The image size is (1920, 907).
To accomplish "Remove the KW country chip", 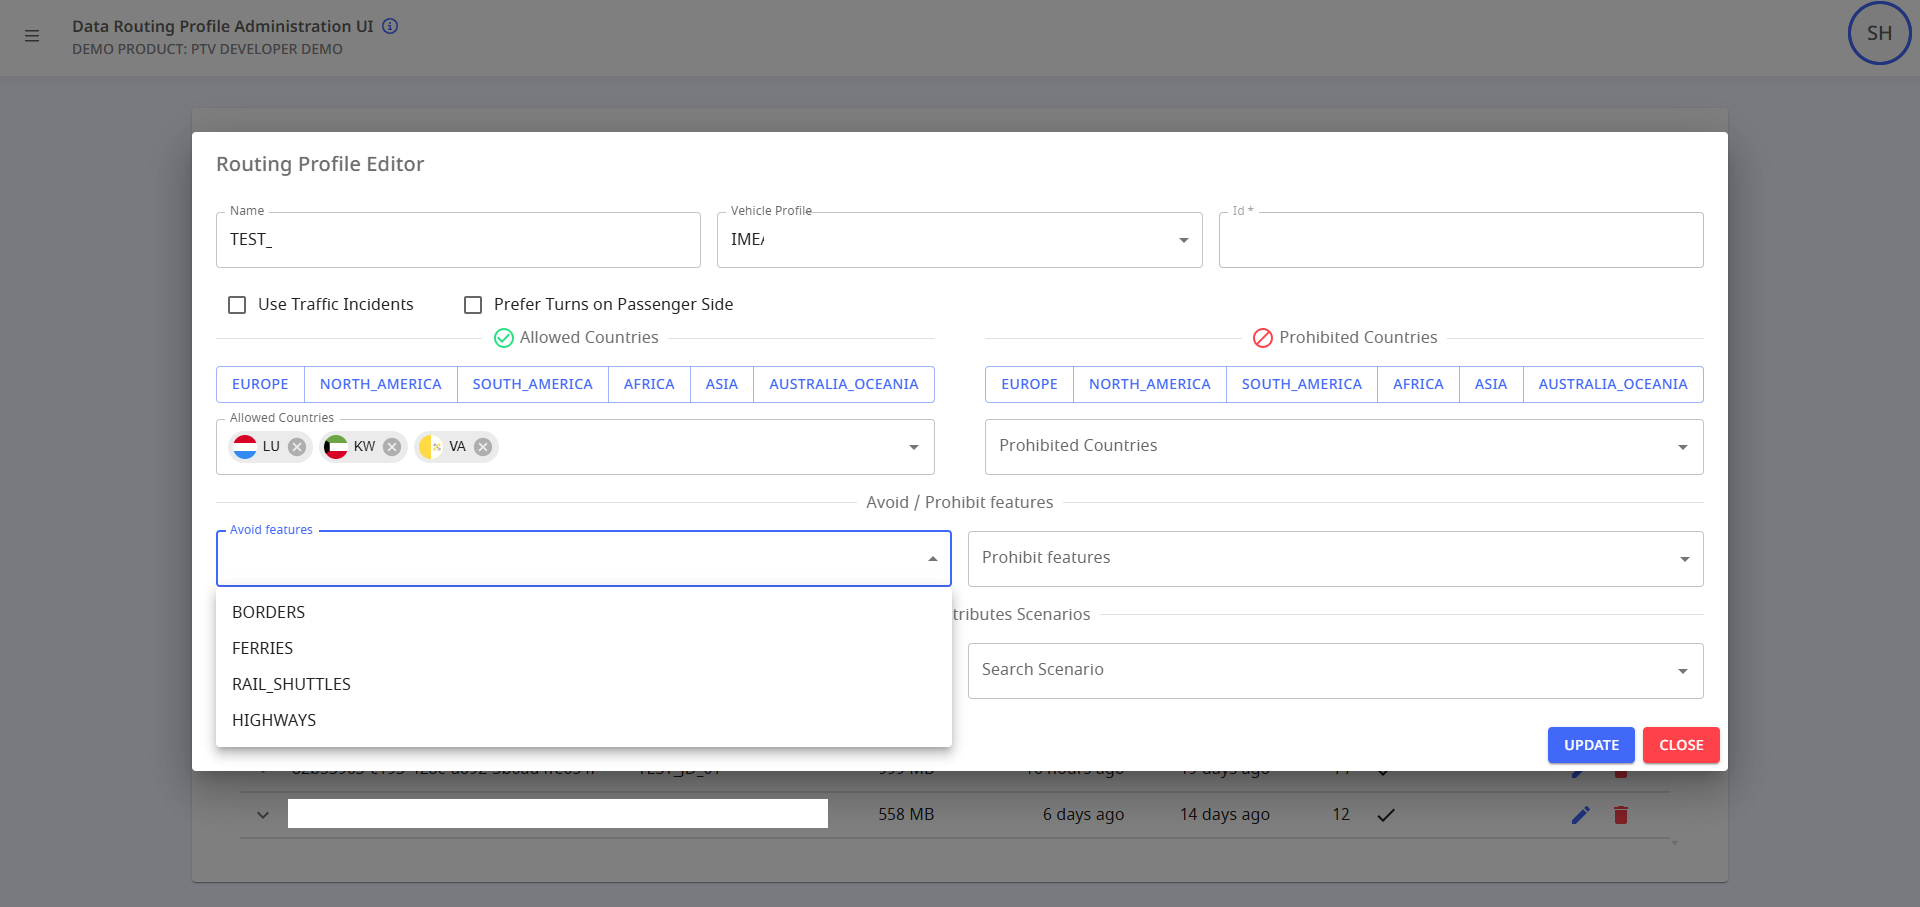I will tap(392, 447).
